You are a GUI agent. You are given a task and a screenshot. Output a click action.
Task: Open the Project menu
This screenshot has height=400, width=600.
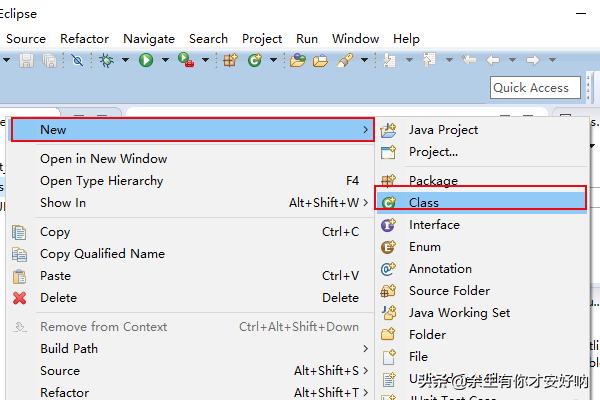pos(262,39)
